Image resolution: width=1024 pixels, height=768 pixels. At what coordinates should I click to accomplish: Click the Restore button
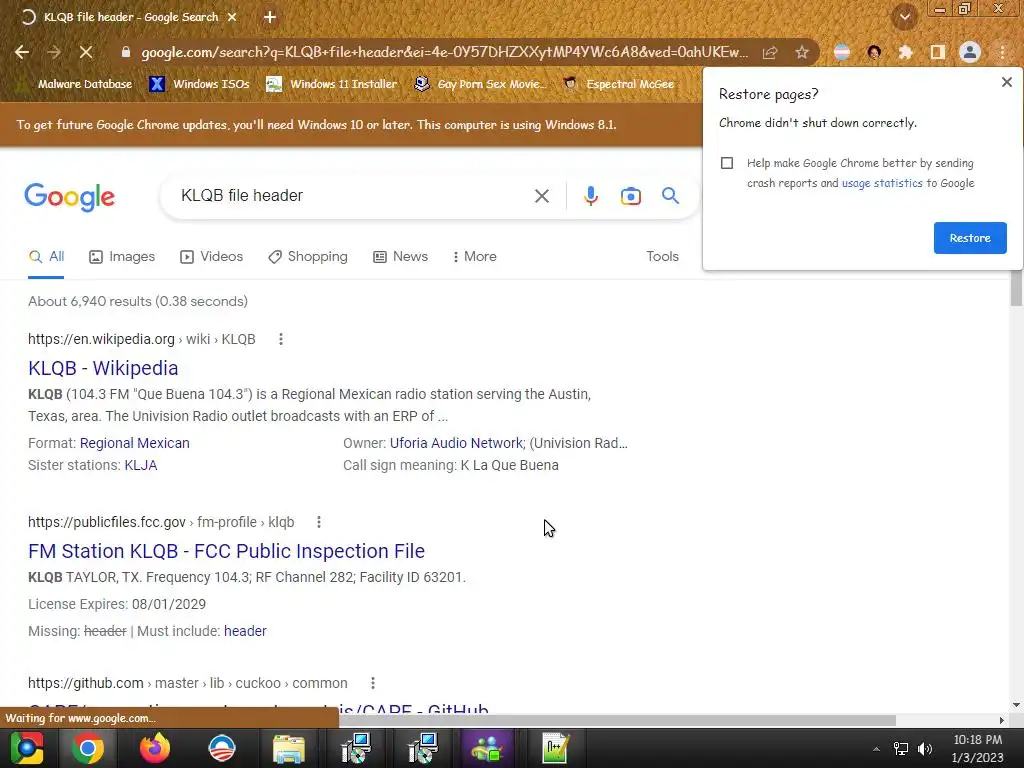click(x=970, y=238)
